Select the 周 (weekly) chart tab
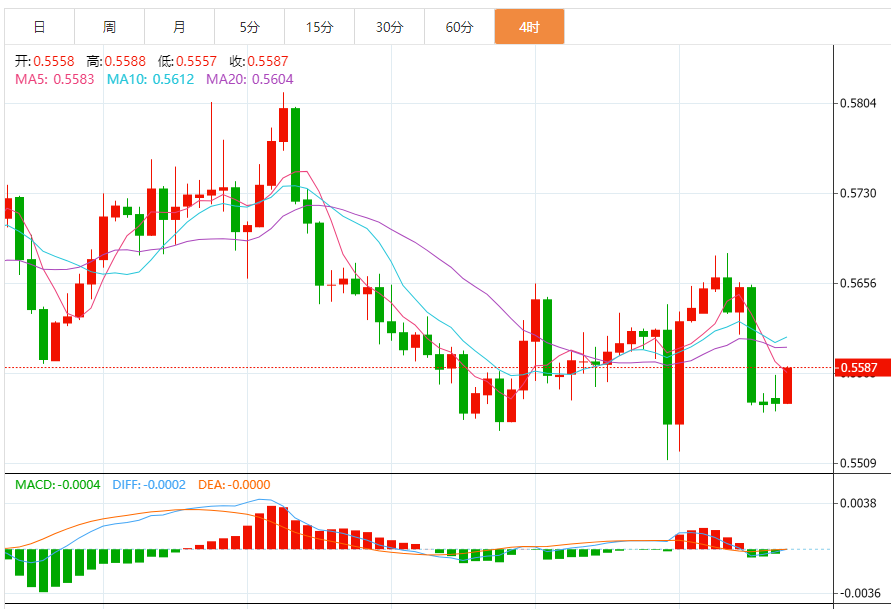 109,27
